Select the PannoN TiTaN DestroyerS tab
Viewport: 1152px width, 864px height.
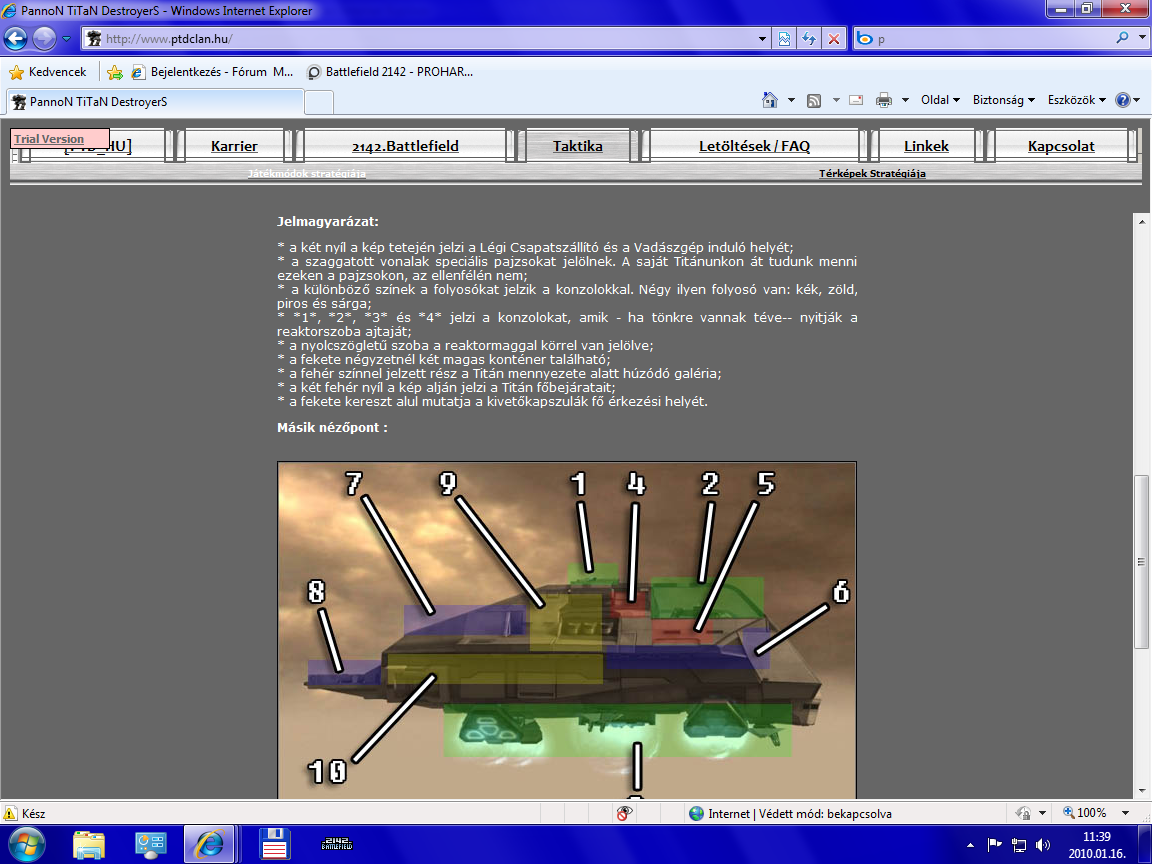pyautogui.click(x=155, y=101)
